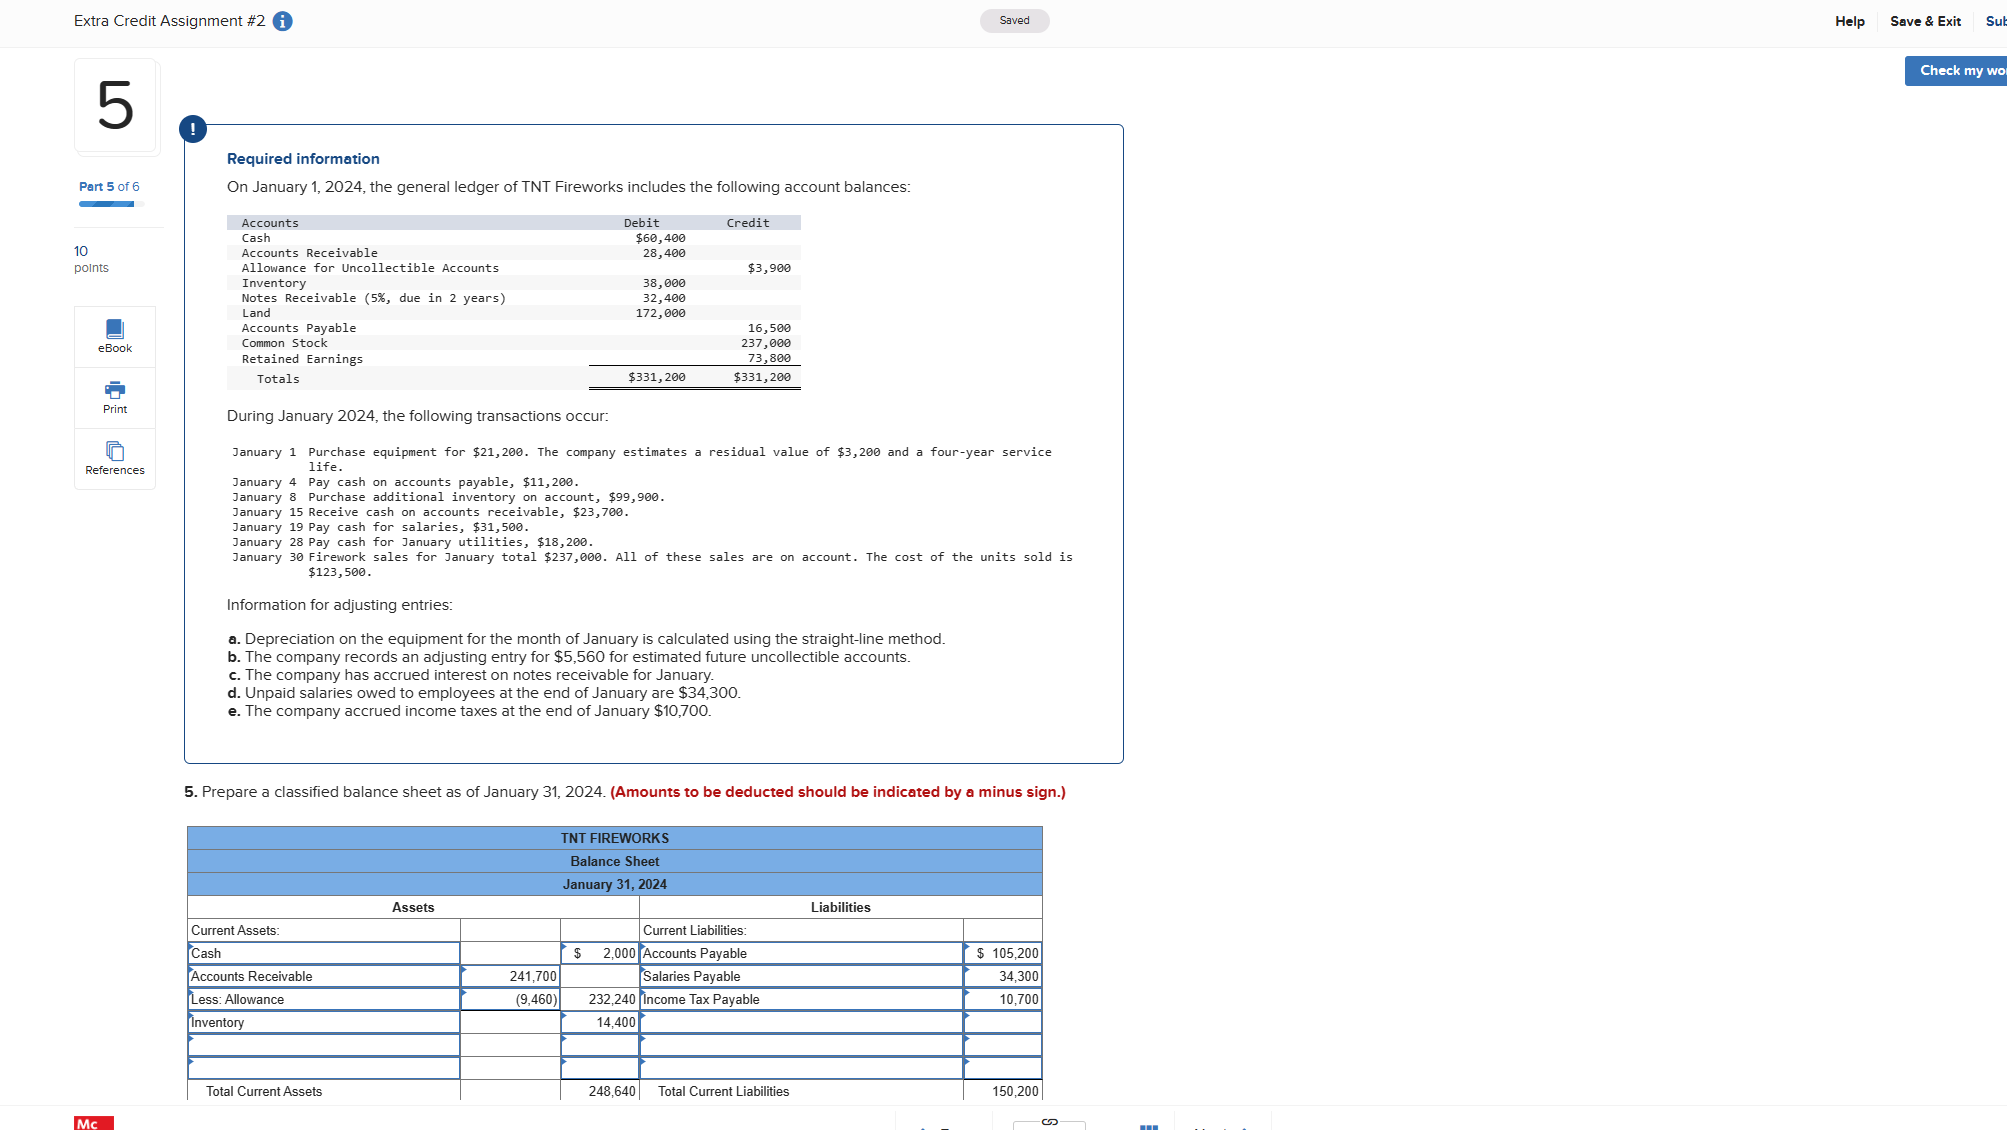Click the empty Cash amount input field

pyautogui.click(x=509, y=953)
